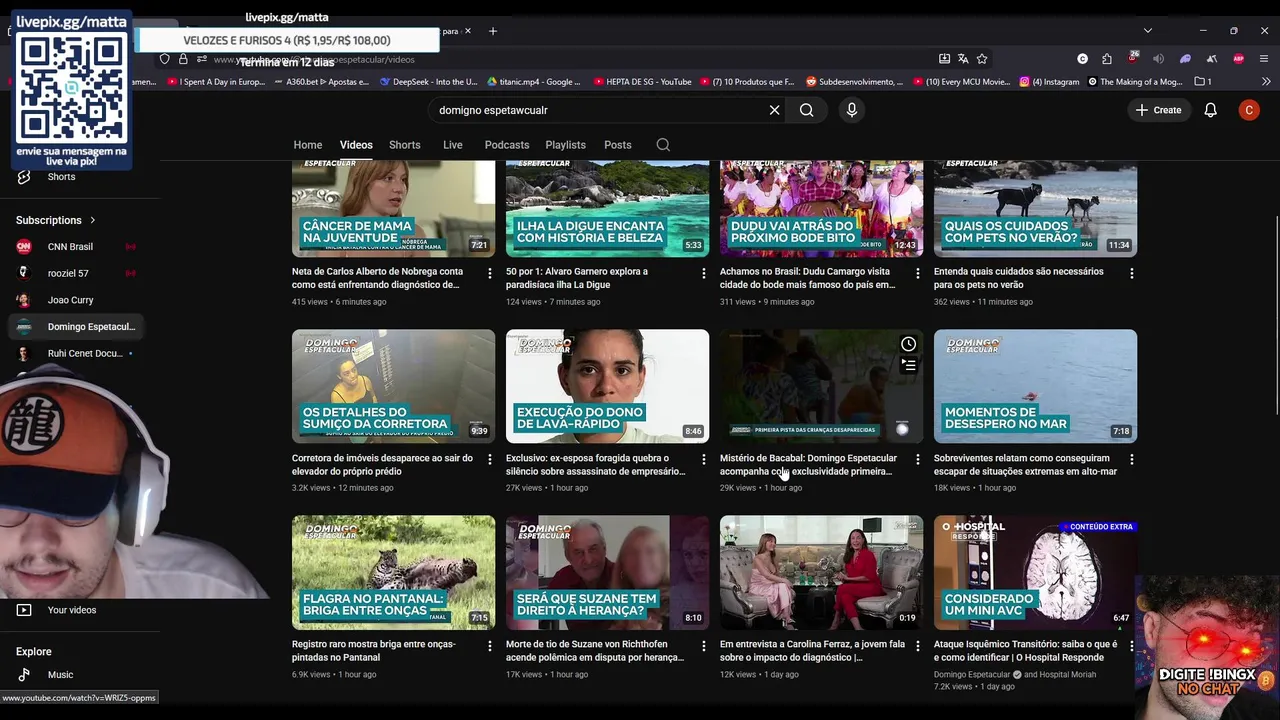Bookmark this page with star icon
Image resolution: width=1280 pixels, height=720 pixels.
pyautogui.click(x=982, y=59)
